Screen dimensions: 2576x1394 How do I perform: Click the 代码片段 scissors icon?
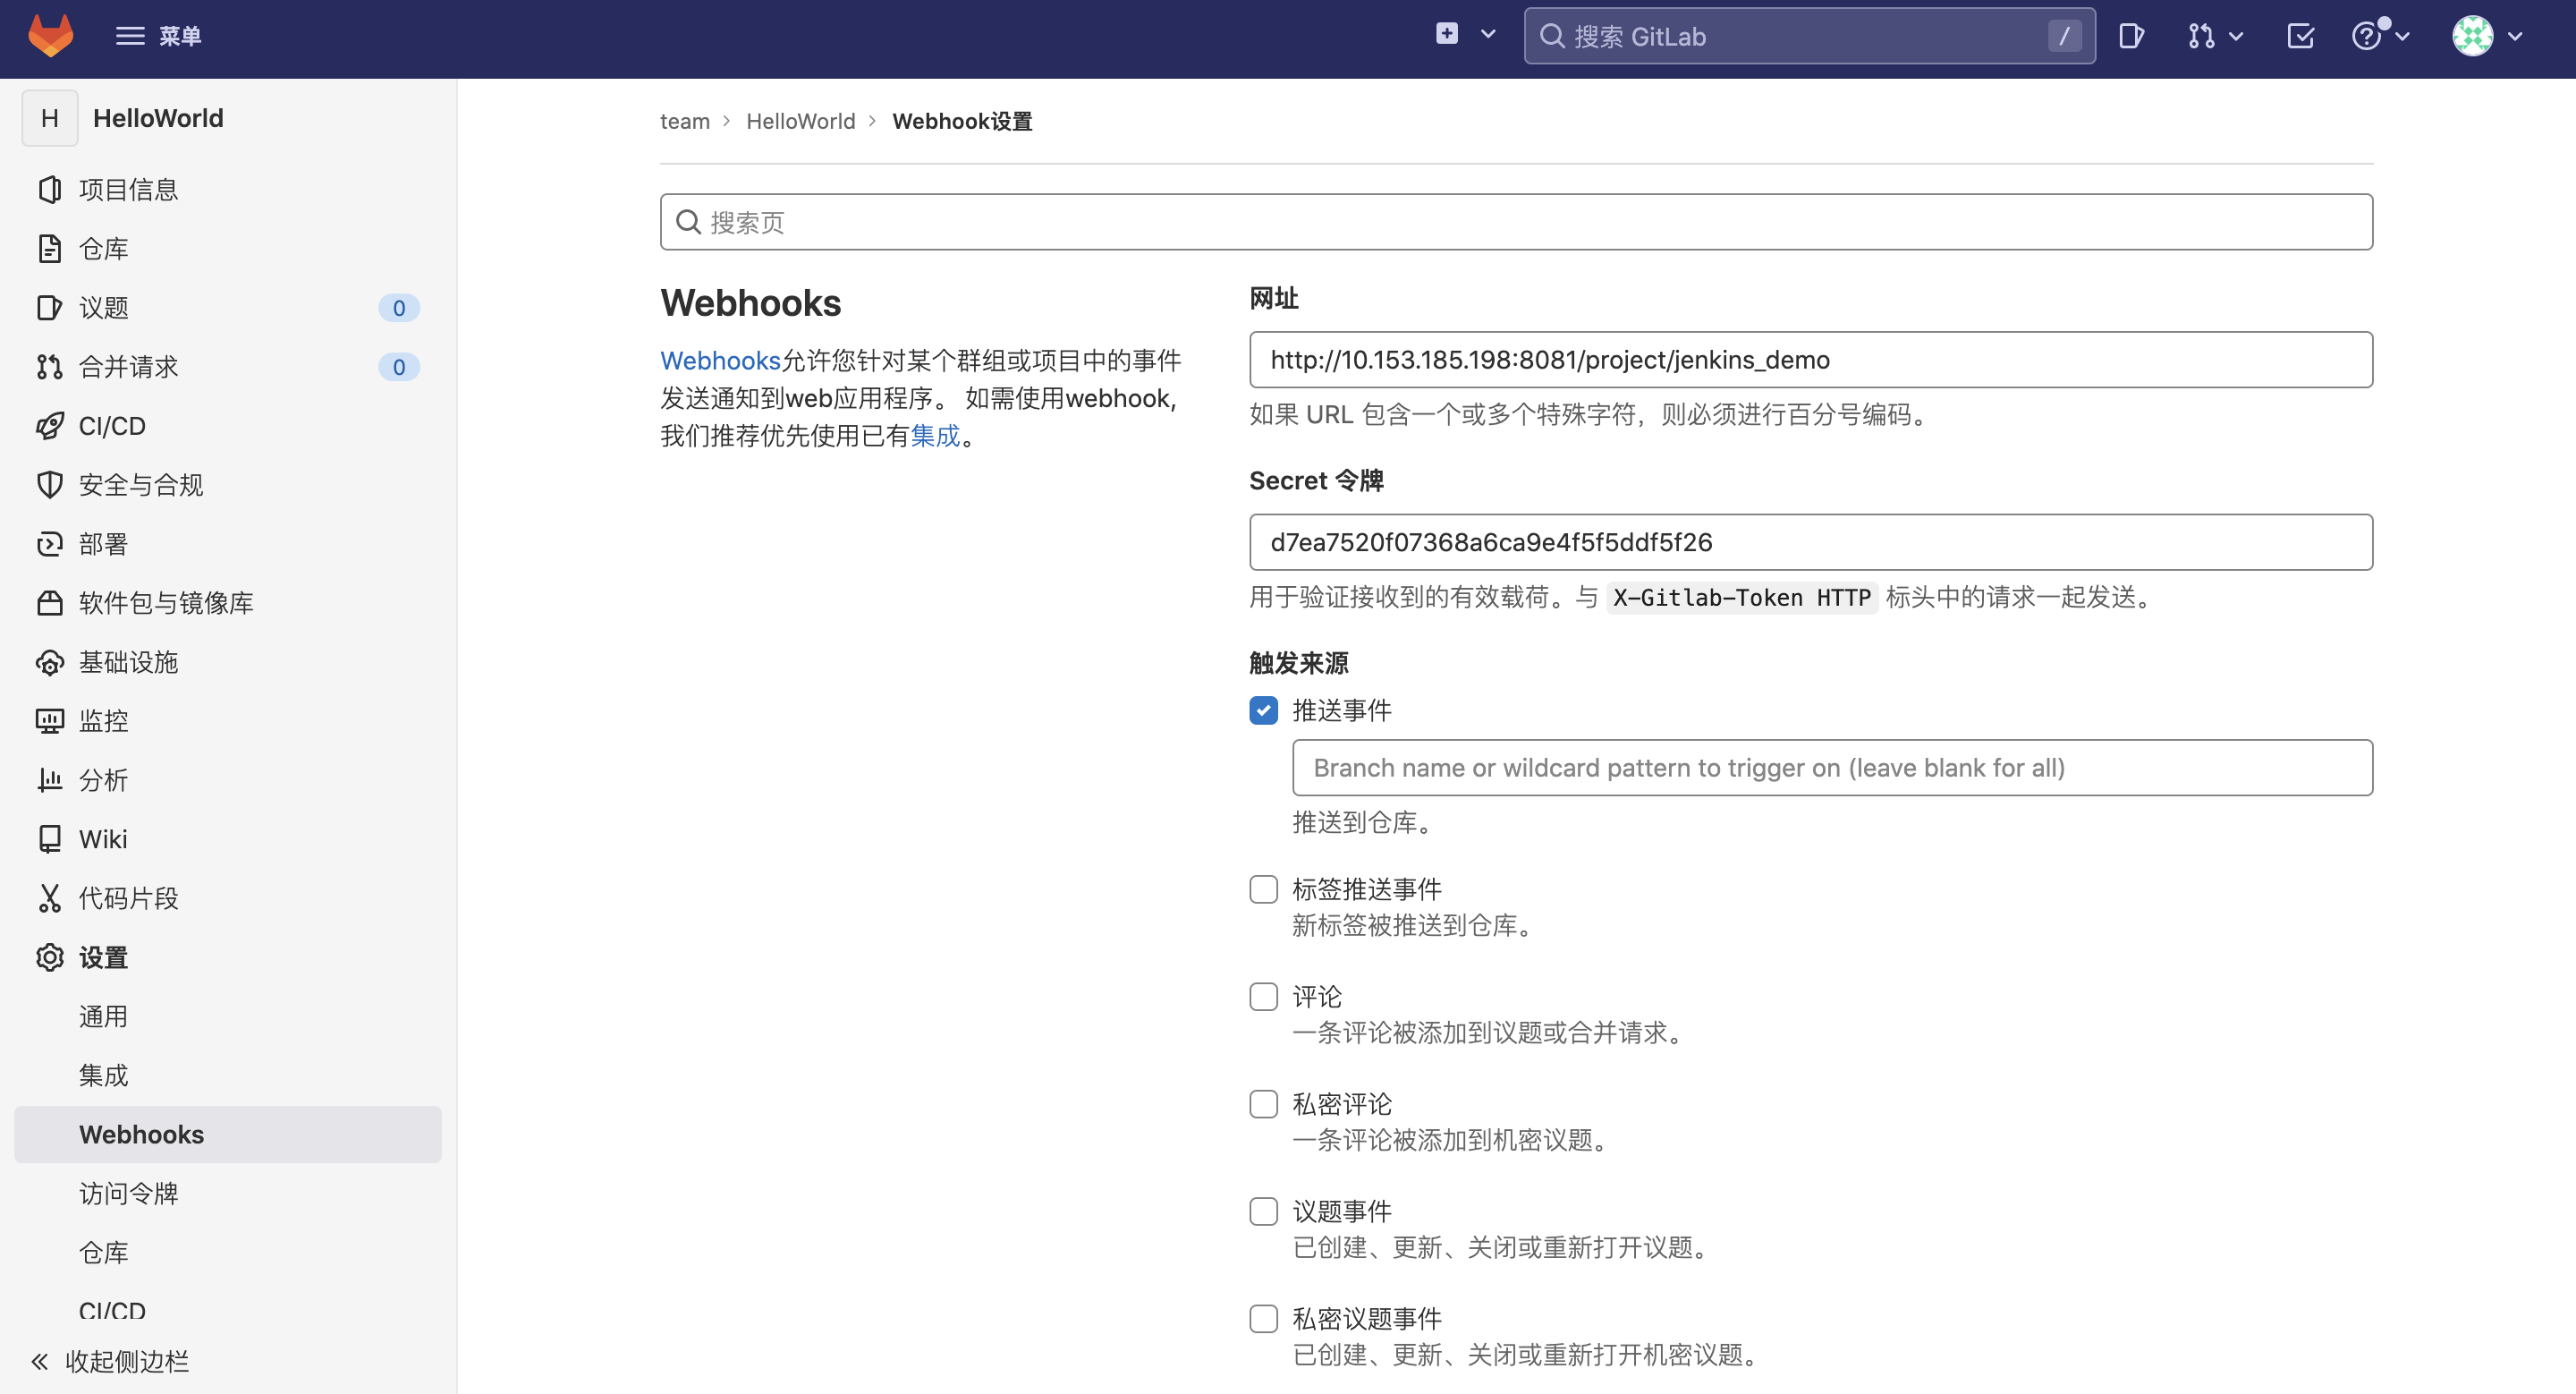49,898
